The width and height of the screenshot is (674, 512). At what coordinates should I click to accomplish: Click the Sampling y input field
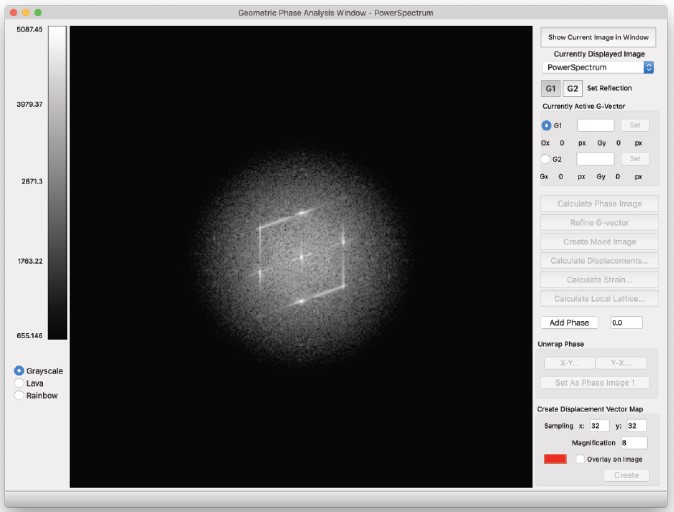point(636,425)
